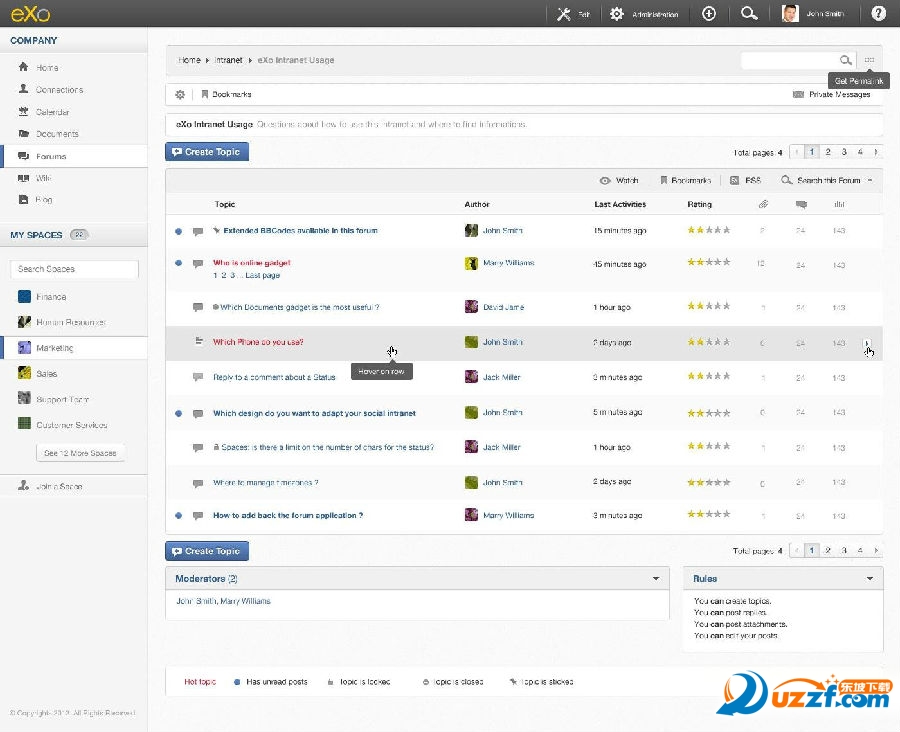
Task: Open Wiki in the sidebar
Action: click(x=43, y=178)
